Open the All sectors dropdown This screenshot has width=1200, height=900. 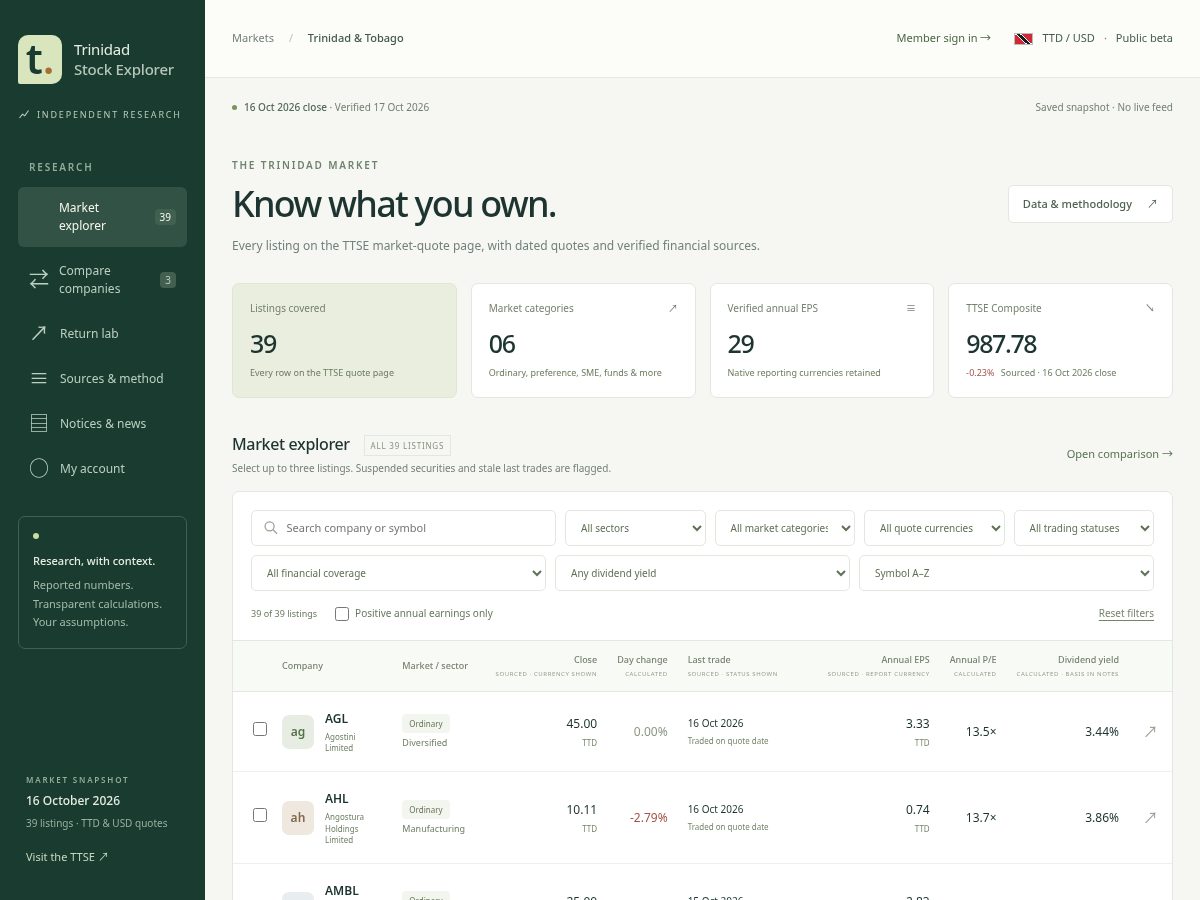coord(635,528)
